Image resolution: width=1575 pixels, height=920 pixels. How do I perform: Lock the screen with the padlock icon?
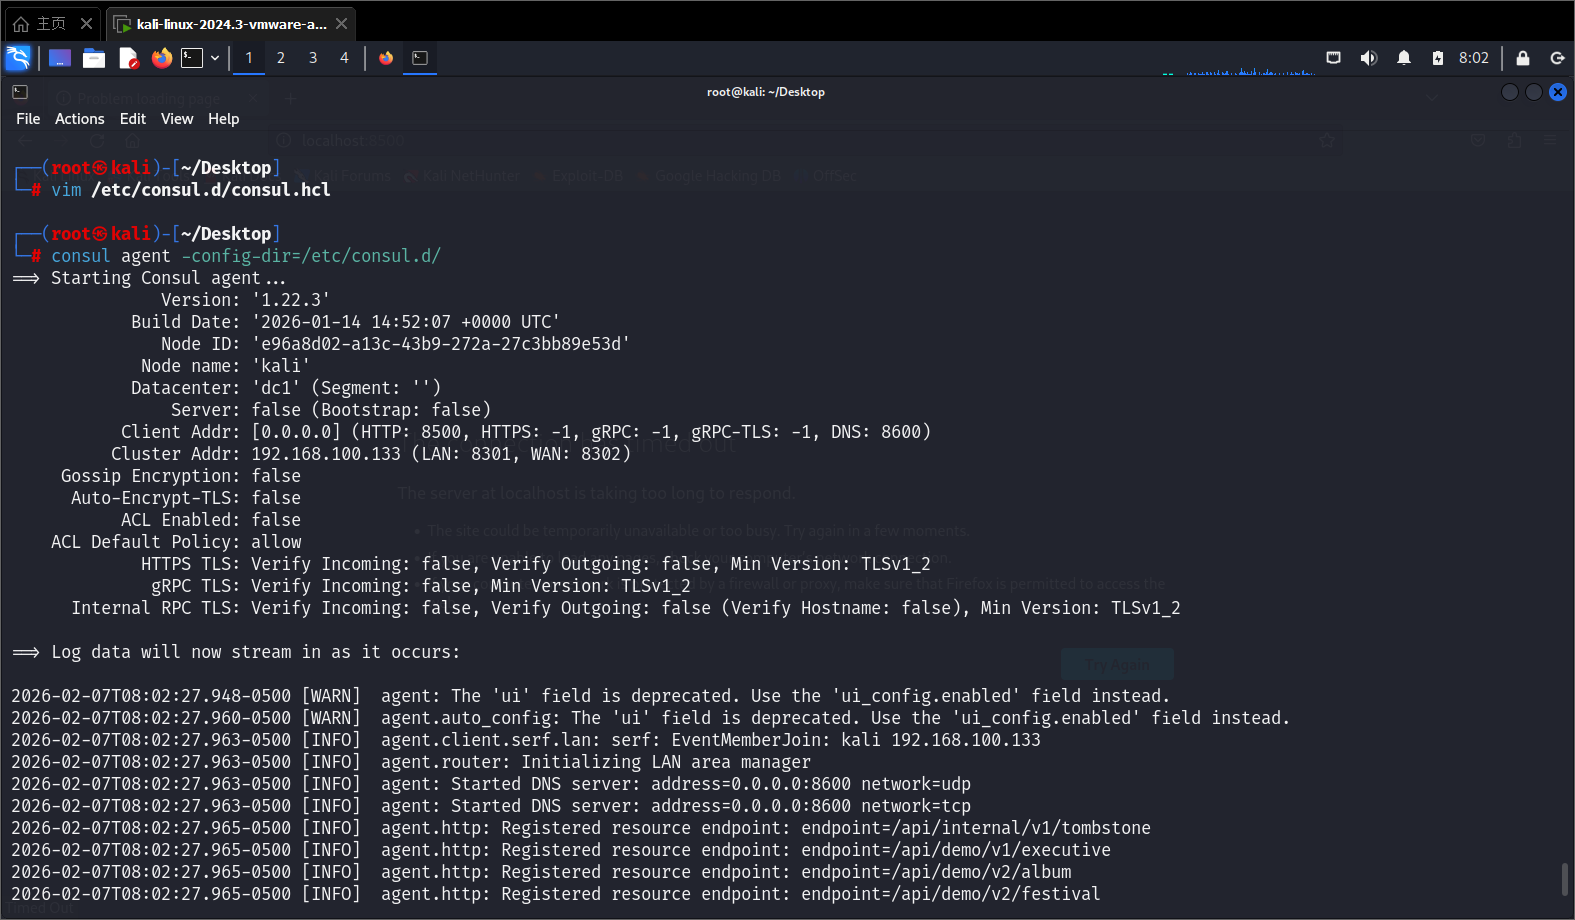pyautogui.click(x=1522, y=58)
